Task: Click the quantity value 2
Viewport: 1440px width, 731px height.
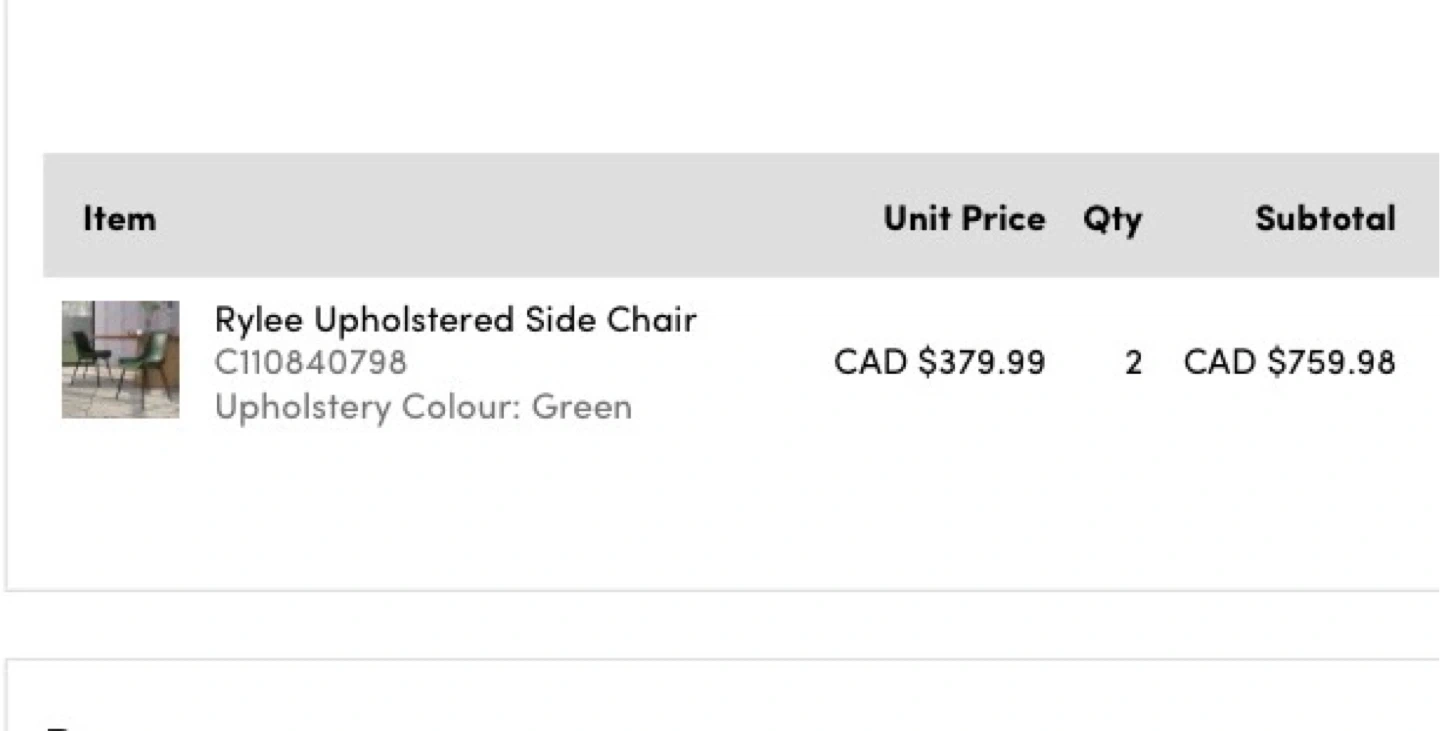Action: click(1133, 362)
